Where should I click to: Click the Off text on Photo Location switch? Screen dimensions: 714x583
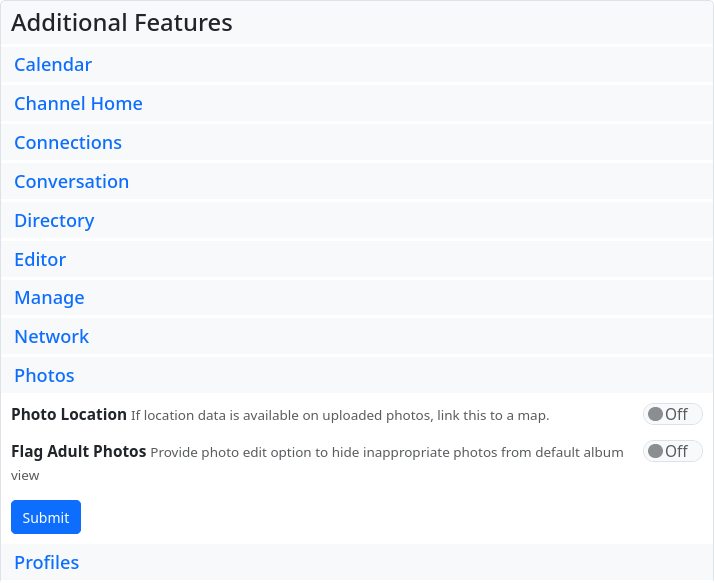(677, 414)
